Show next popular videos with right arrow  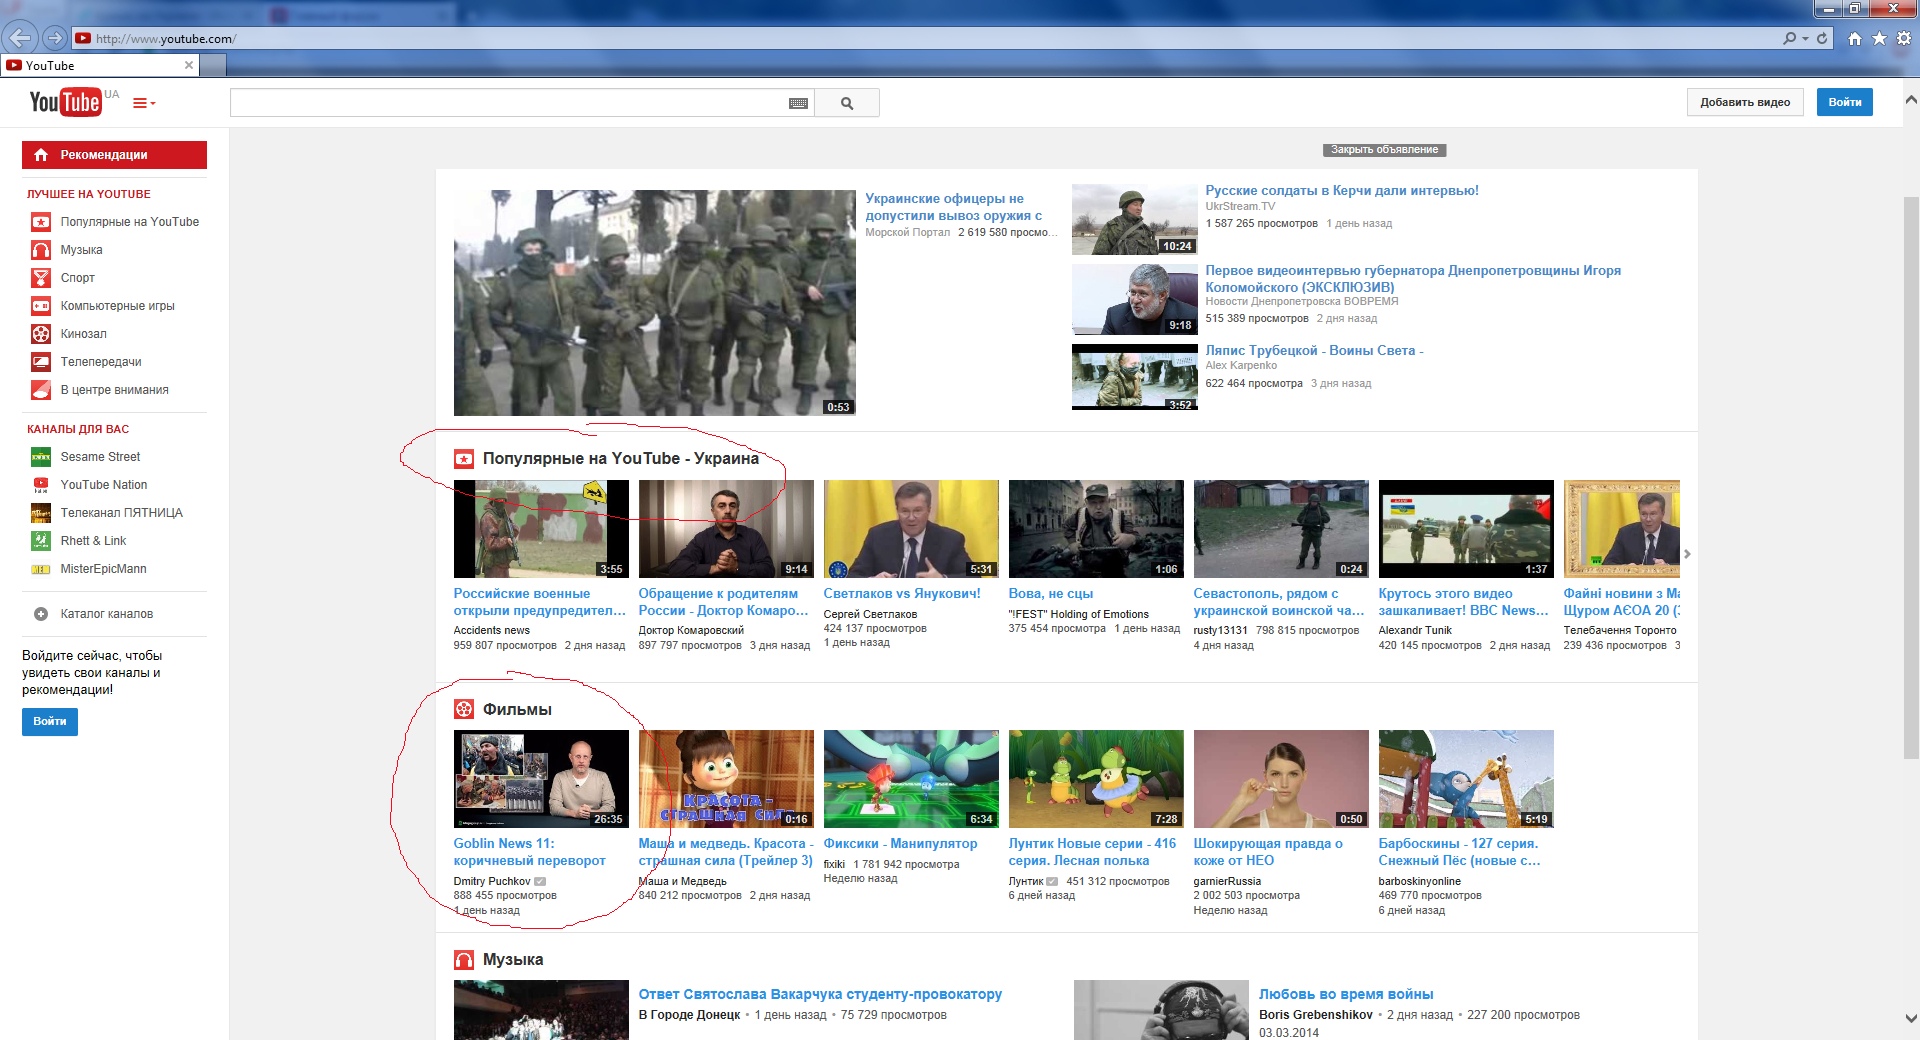tap(1687, 554)
